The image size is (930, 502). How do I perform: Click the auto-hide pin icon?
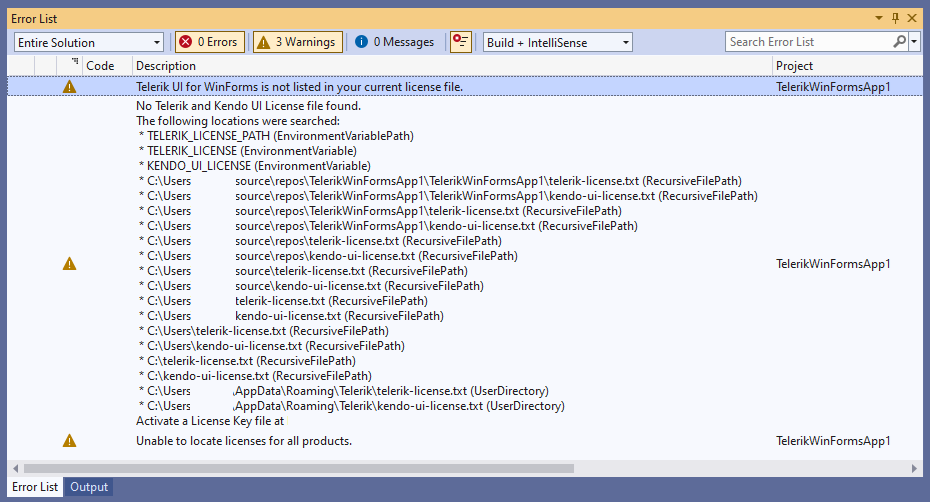tap(896, 18)
